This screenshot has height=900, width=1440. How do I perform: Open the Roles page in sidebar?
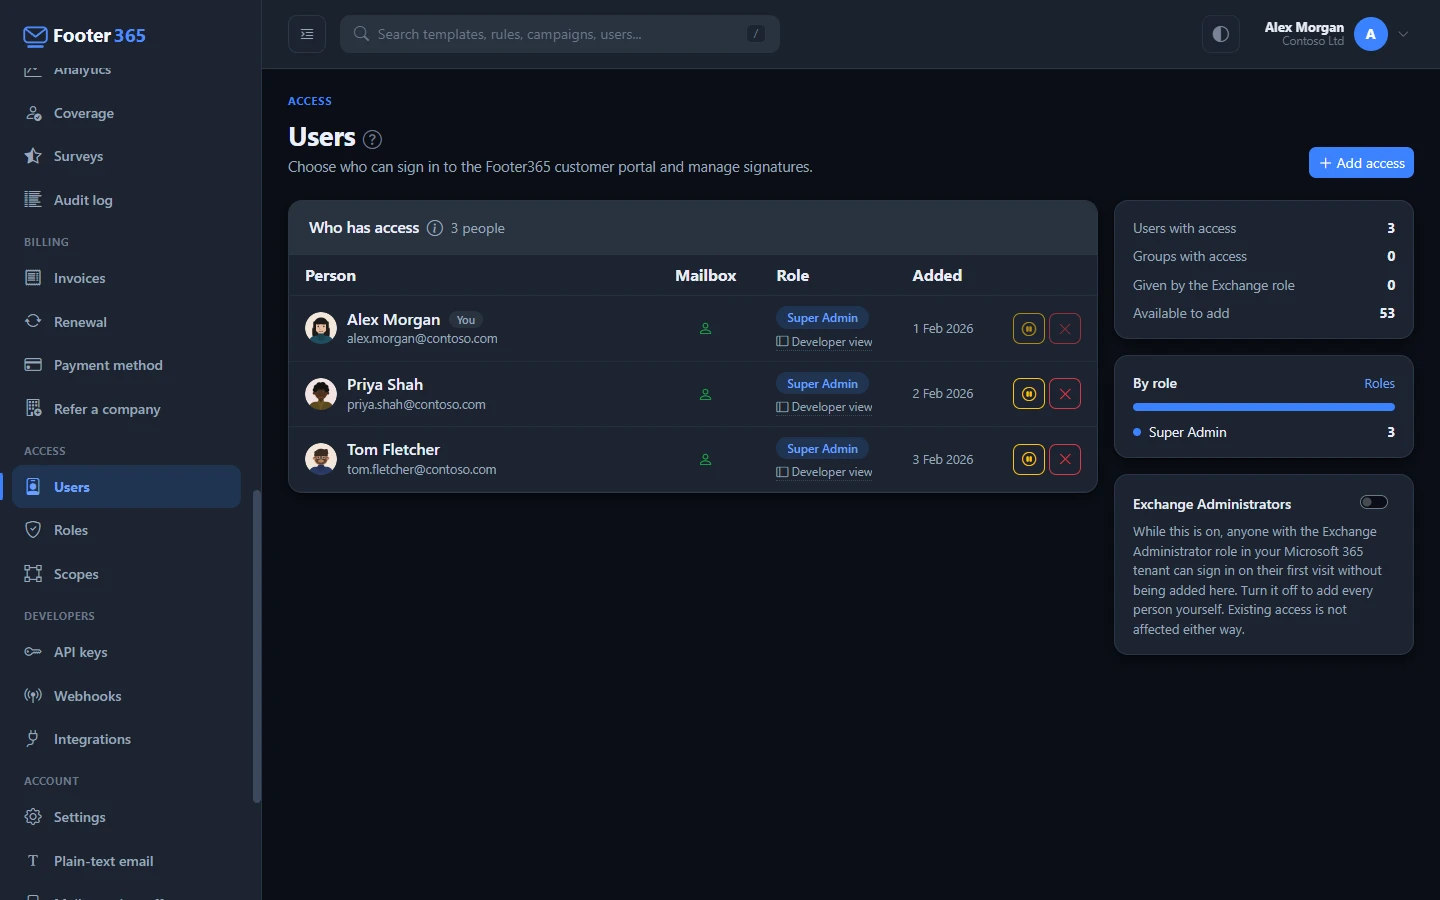126,530
